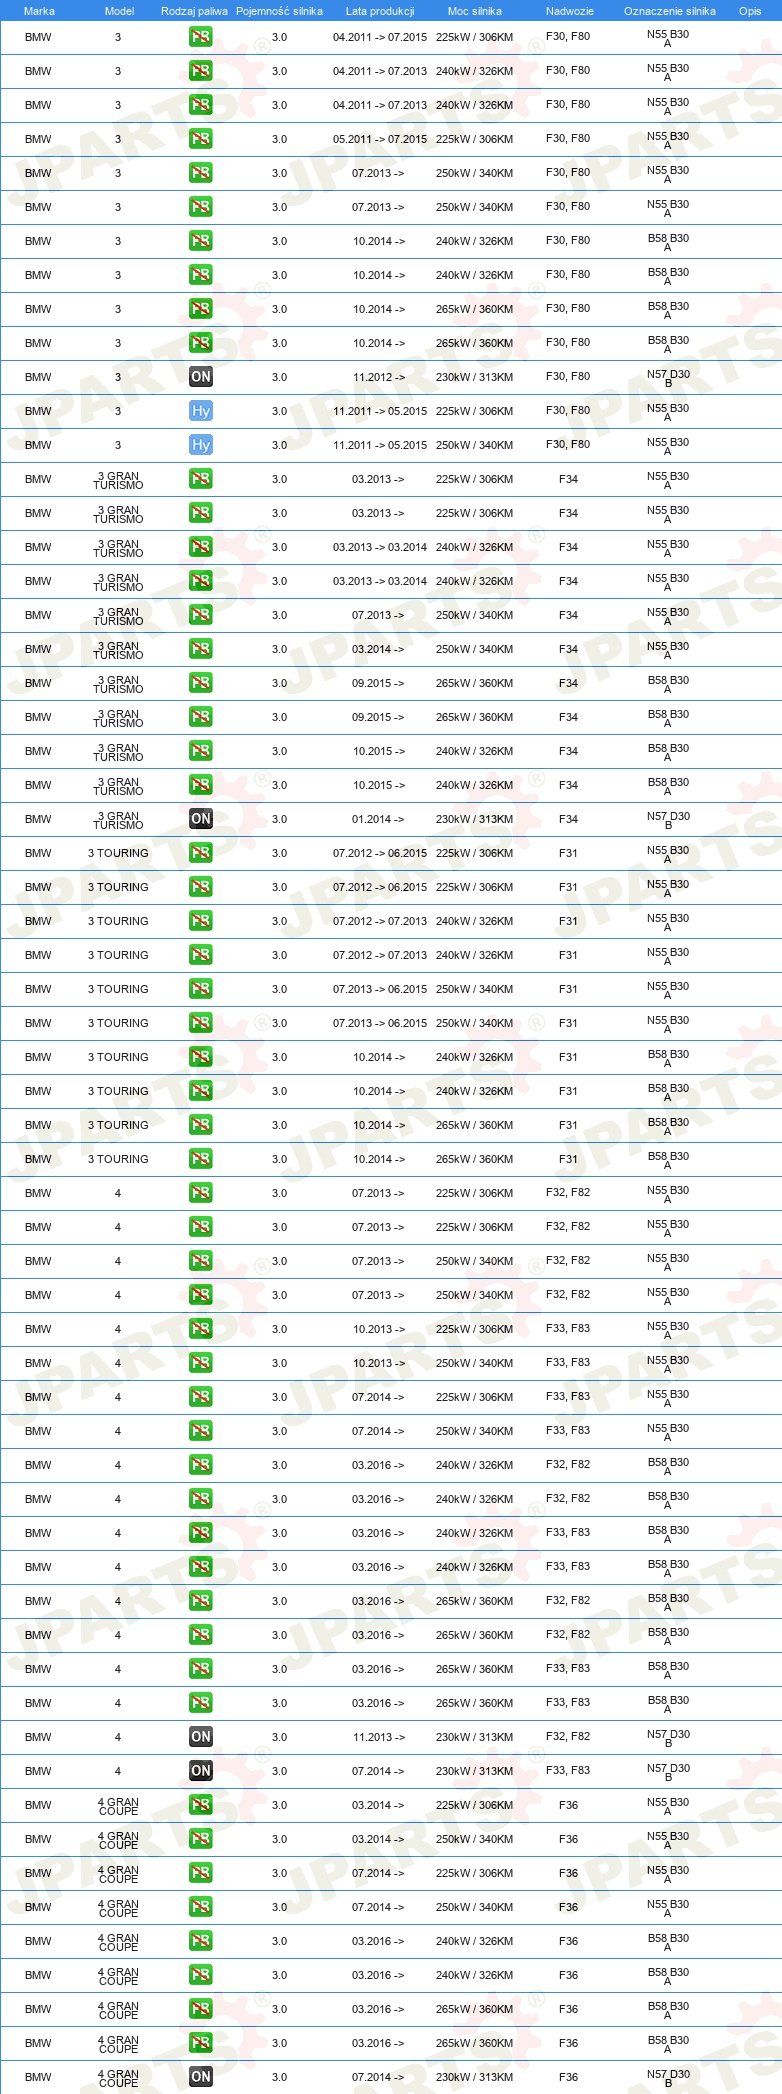Viewport: 782px width, 2094px height.
Task: Click diesel ON icon in 3 Gran Turismo row
Action: click(x=201, y=819)
